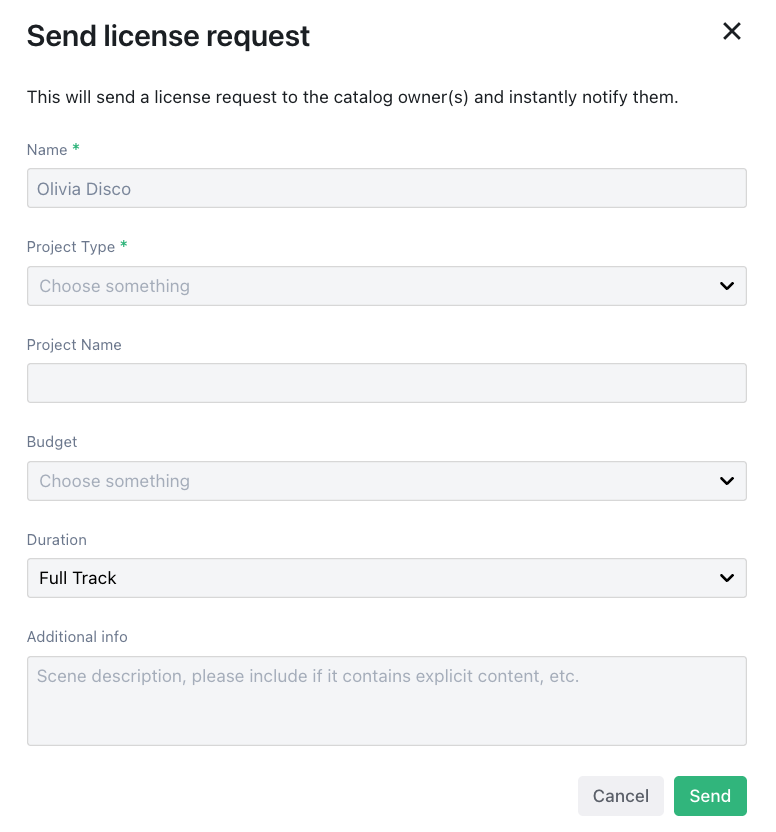Click the catalog owner notification description text
The height and width of the screenshot is (832, 776).
[352, 98]
